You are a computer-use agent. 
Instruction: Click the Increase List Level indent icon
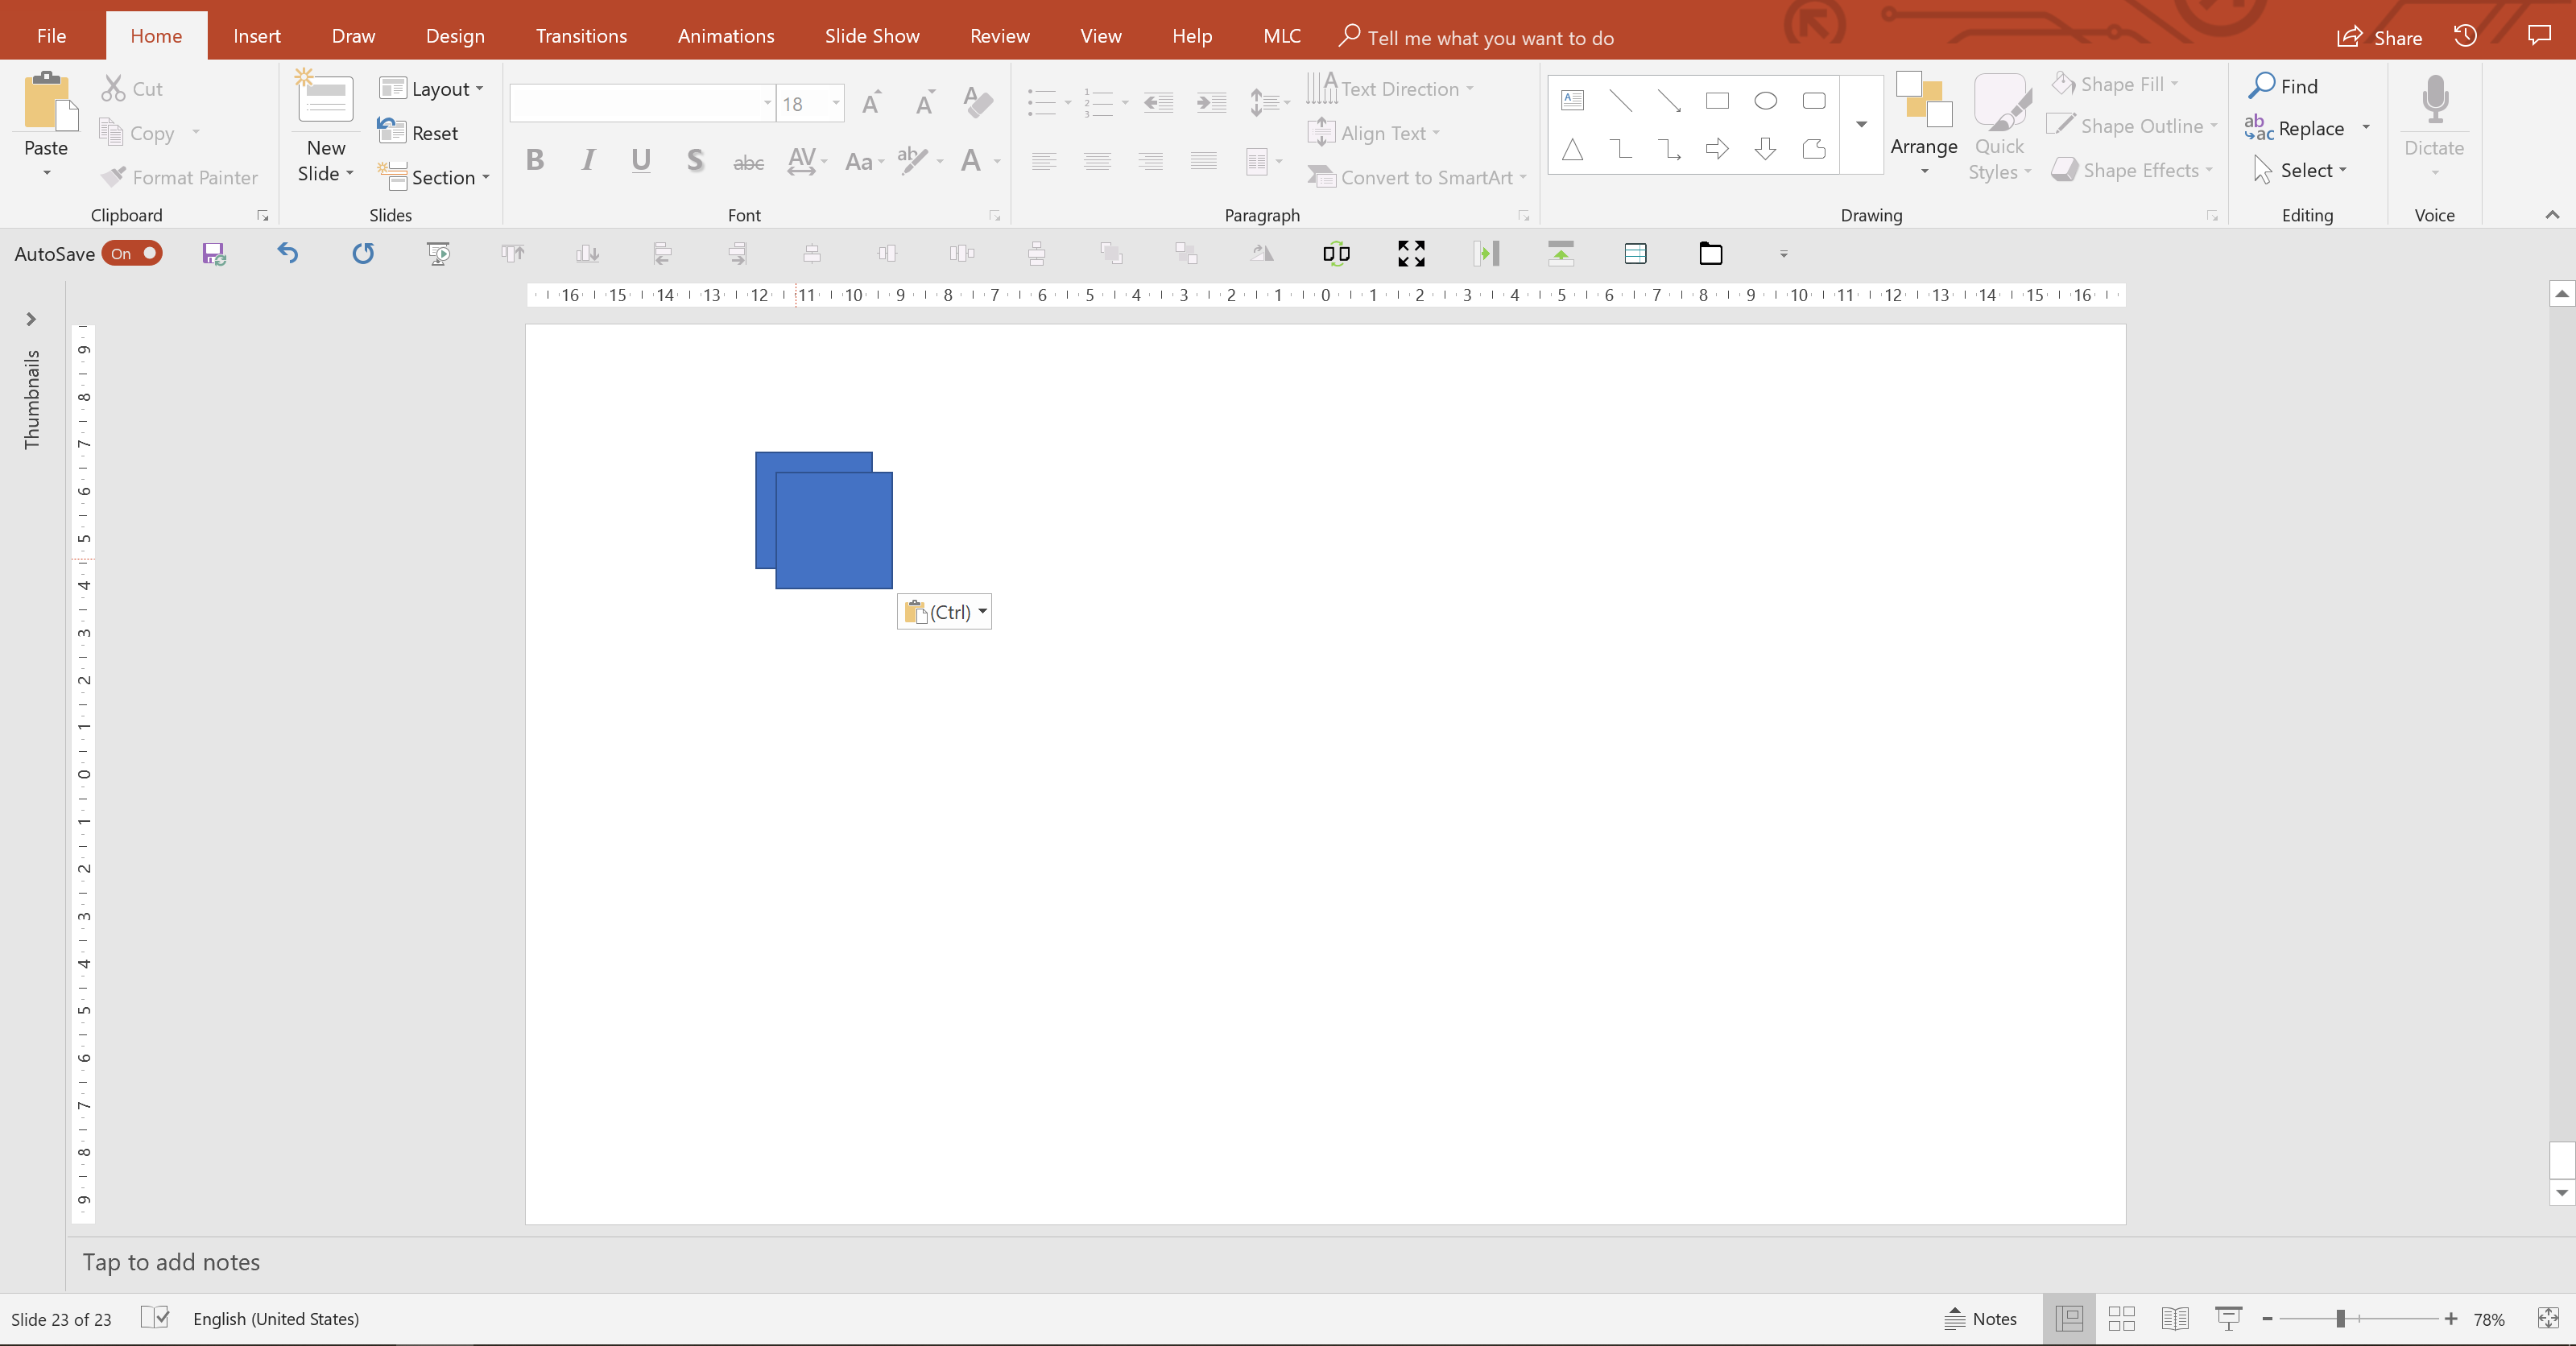[x=1211, y=102]
